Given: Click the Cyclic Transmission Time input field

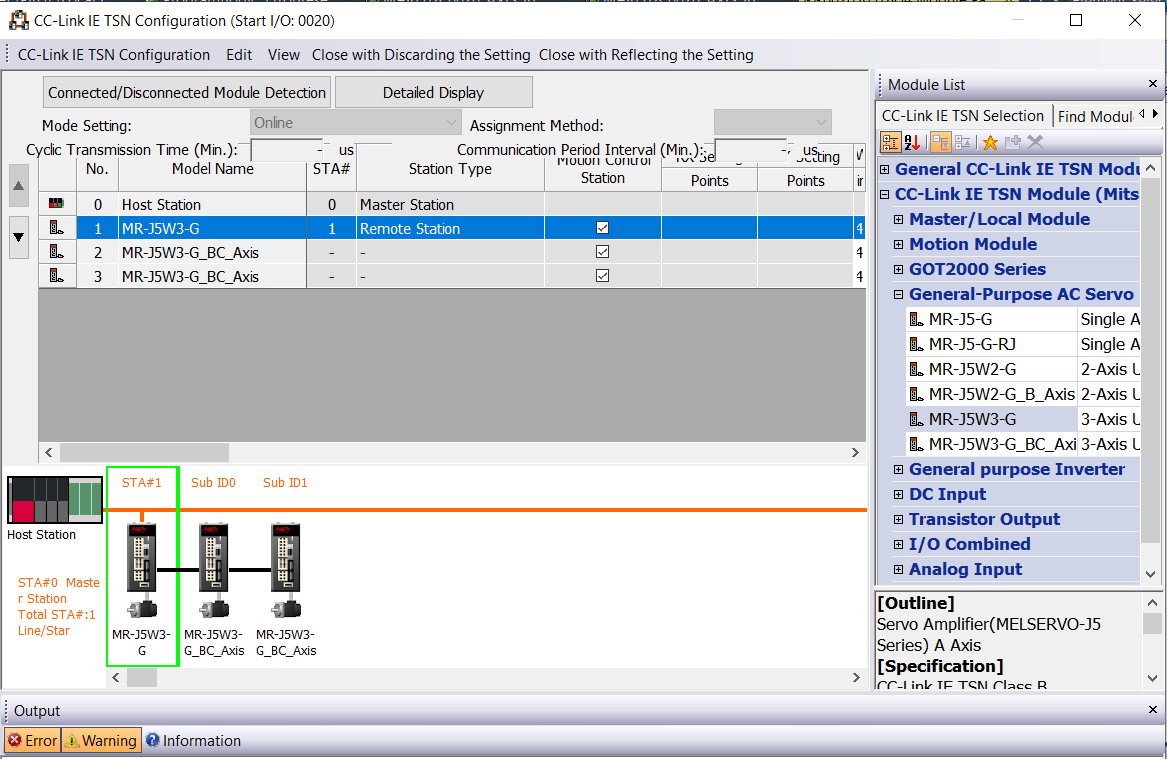Looking at the screenshot, I should click(286, 150).
